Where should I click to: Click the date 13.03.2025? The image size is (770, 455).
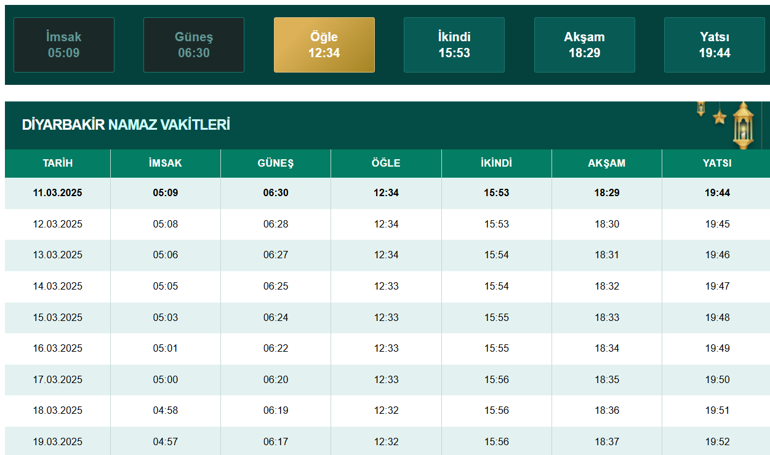57,255
